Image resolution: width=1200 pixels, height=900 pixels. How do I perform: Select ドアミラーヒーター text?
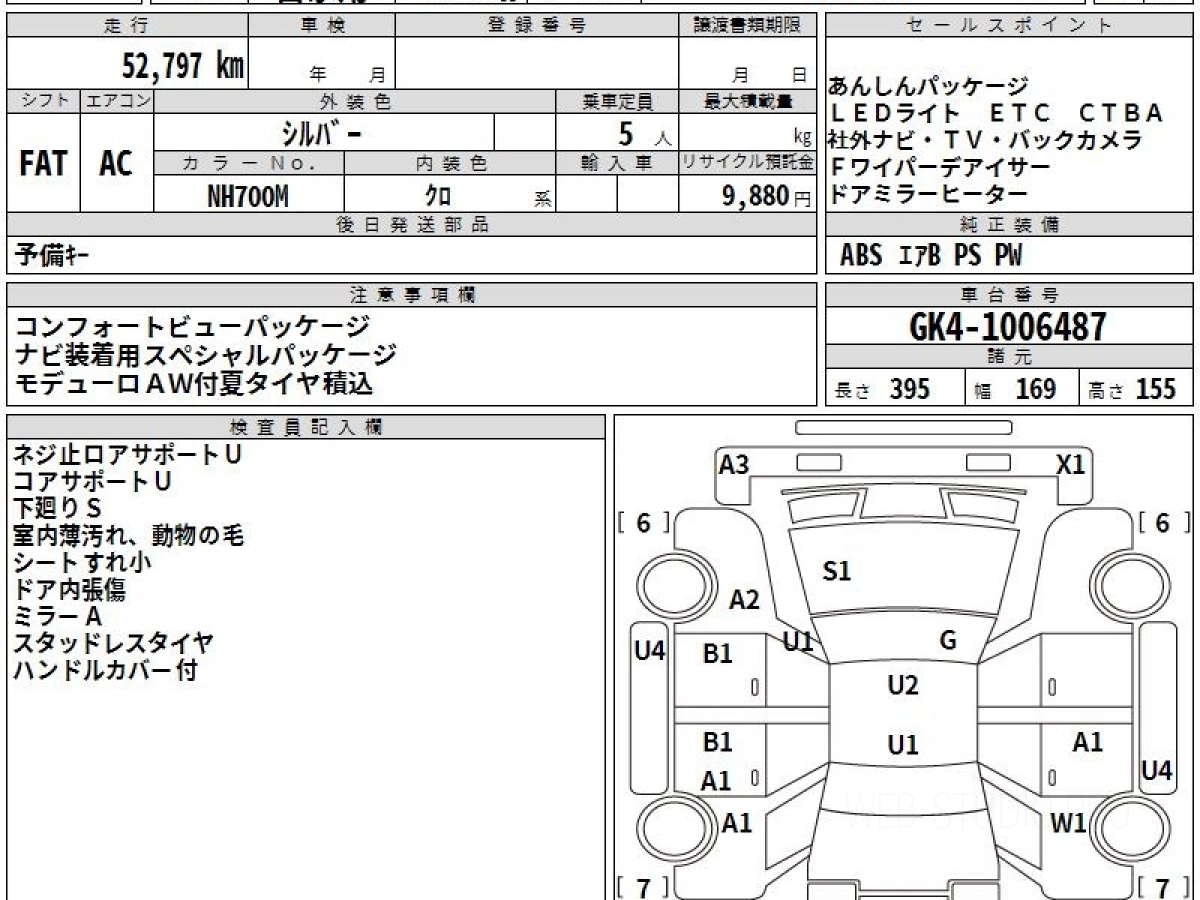[x=929, y=194]
